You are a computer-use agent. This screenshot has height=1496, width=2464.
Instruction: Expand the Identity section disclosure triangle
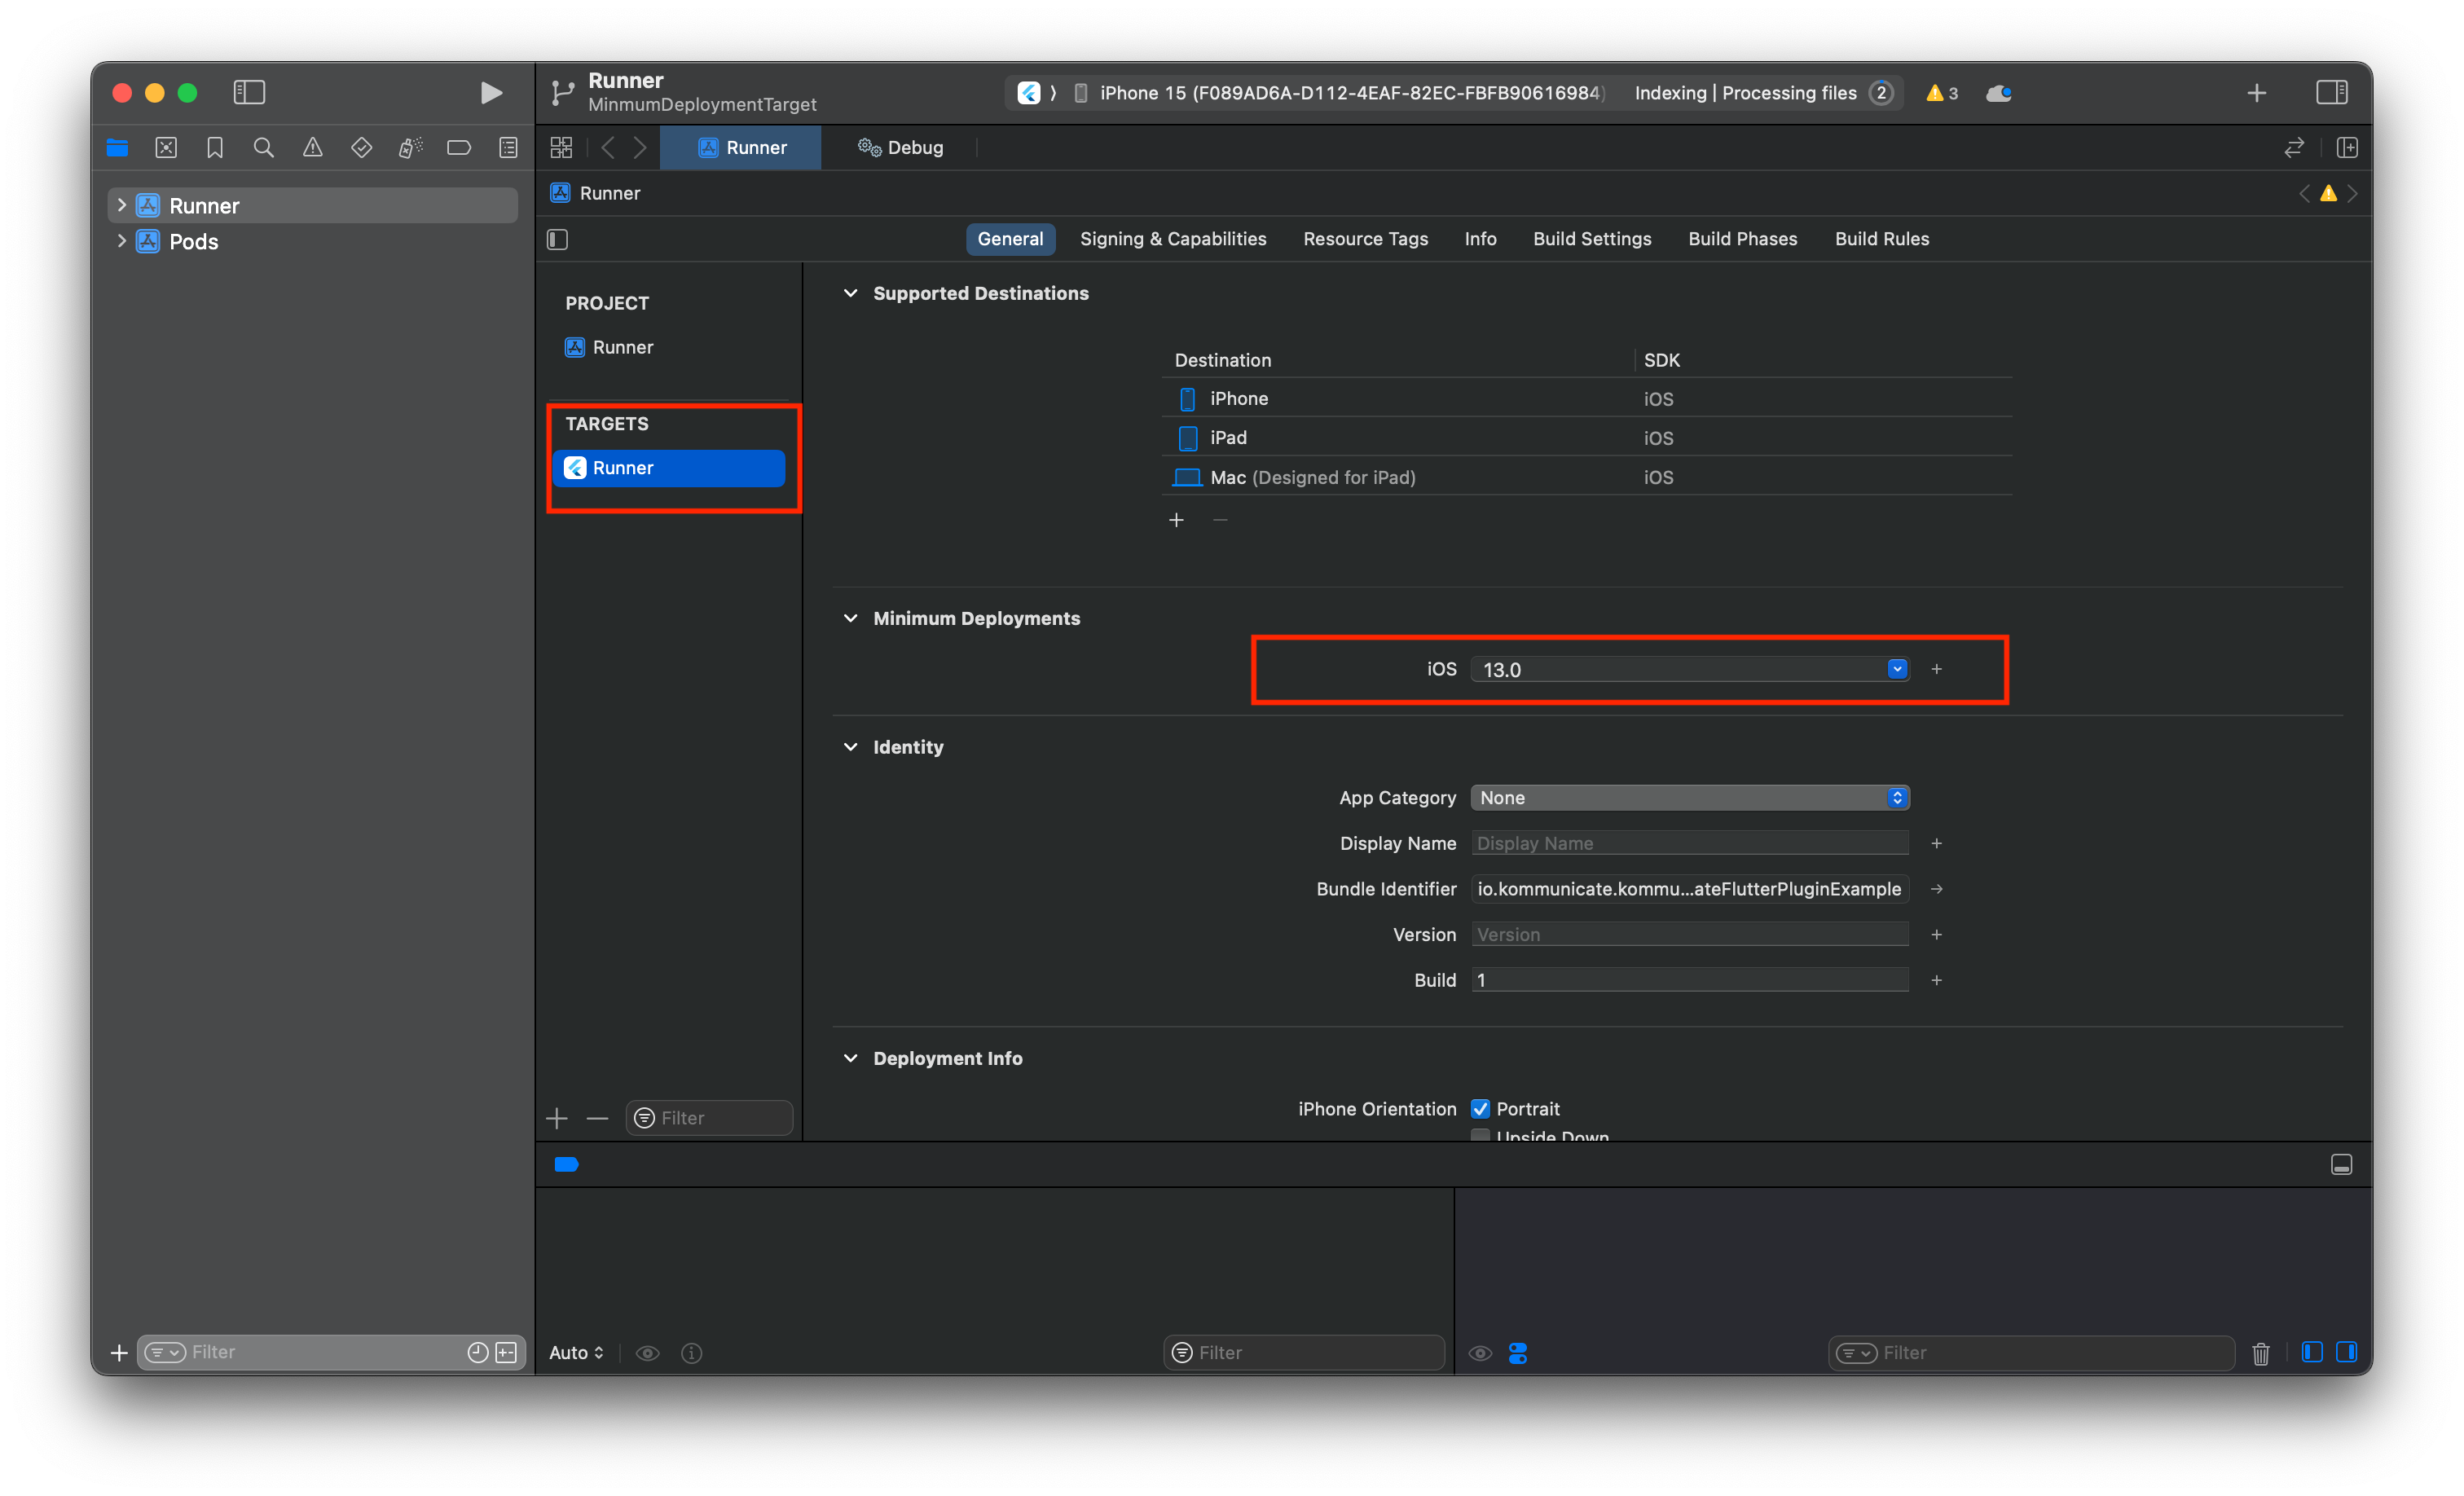(851, 746)
